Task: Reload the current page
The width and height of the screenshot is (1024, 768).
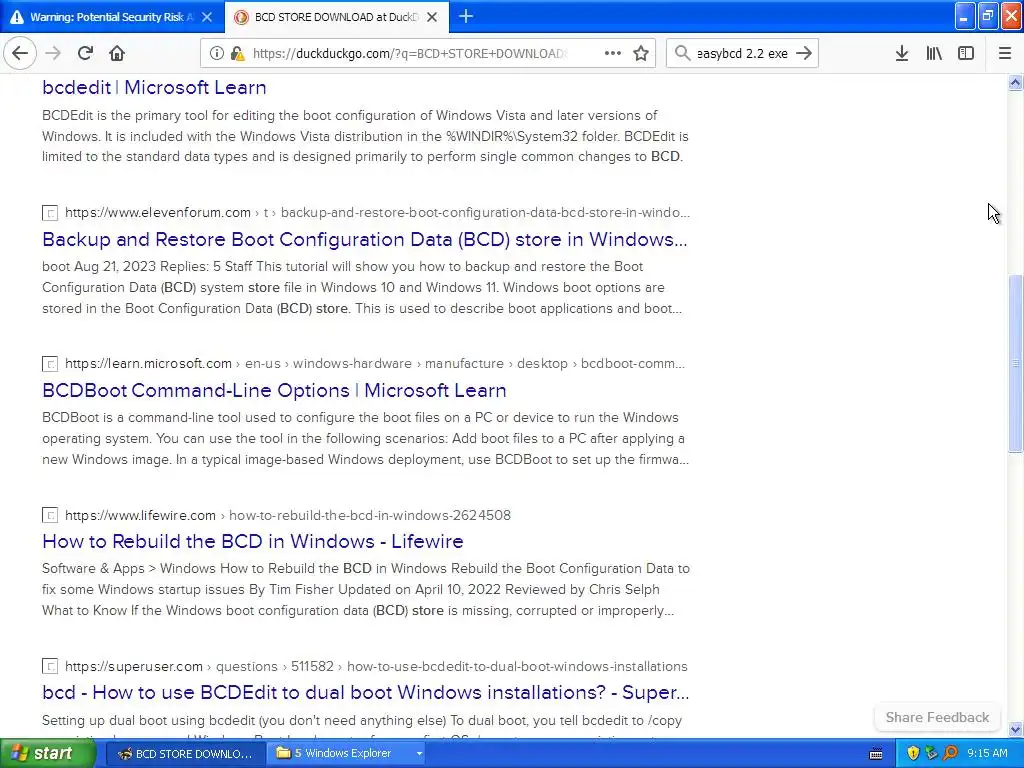Action: pyautogui.click(x=85, y=53)
